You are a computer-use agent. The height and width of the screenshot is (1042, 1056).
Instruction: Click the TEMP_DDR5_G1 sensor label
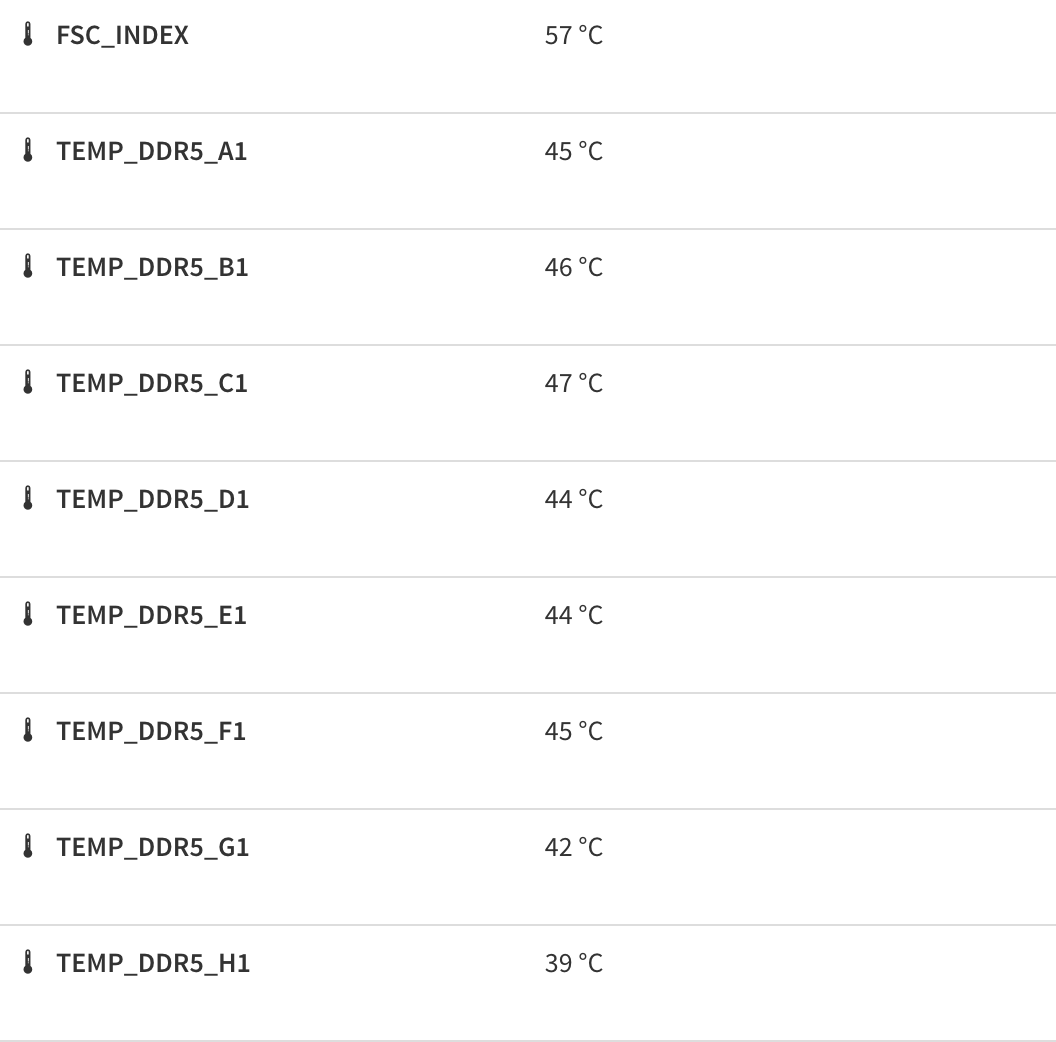(x=152, y=848)
